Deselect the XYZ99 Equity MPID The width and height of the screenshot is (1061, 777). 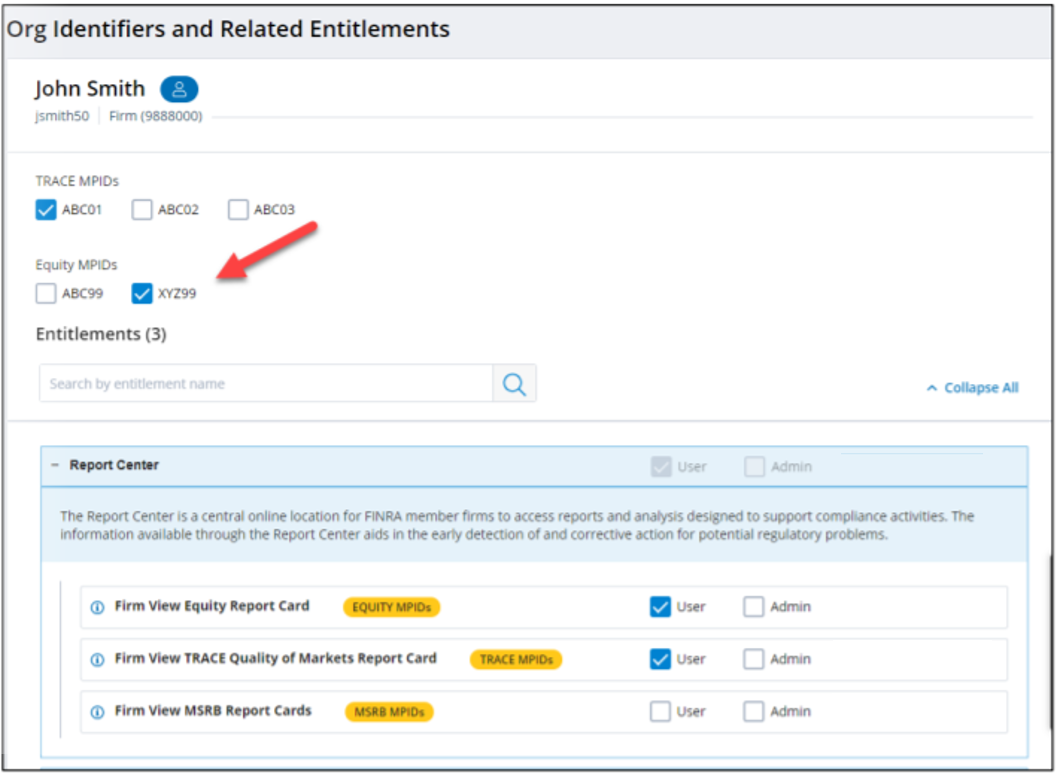click(x=141, y=293)
